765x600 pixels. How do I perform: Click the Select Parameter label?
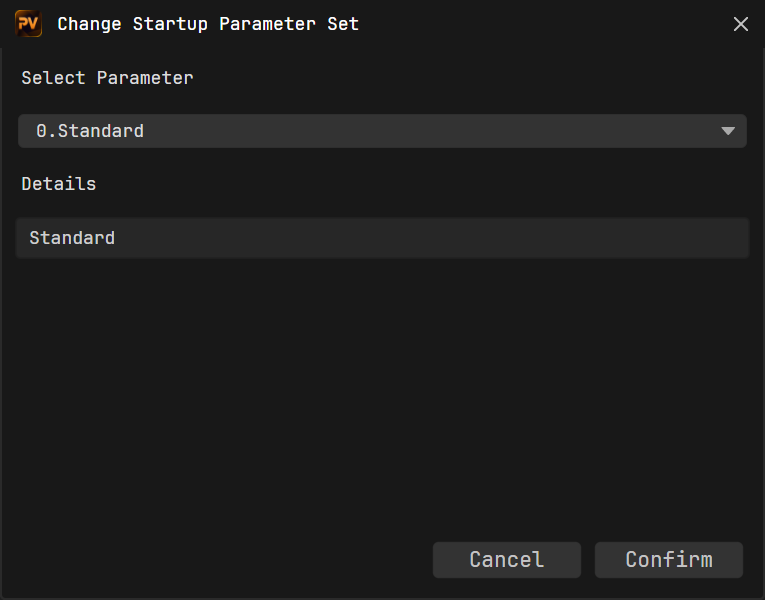pyautogui.click(x=107, y=78)
